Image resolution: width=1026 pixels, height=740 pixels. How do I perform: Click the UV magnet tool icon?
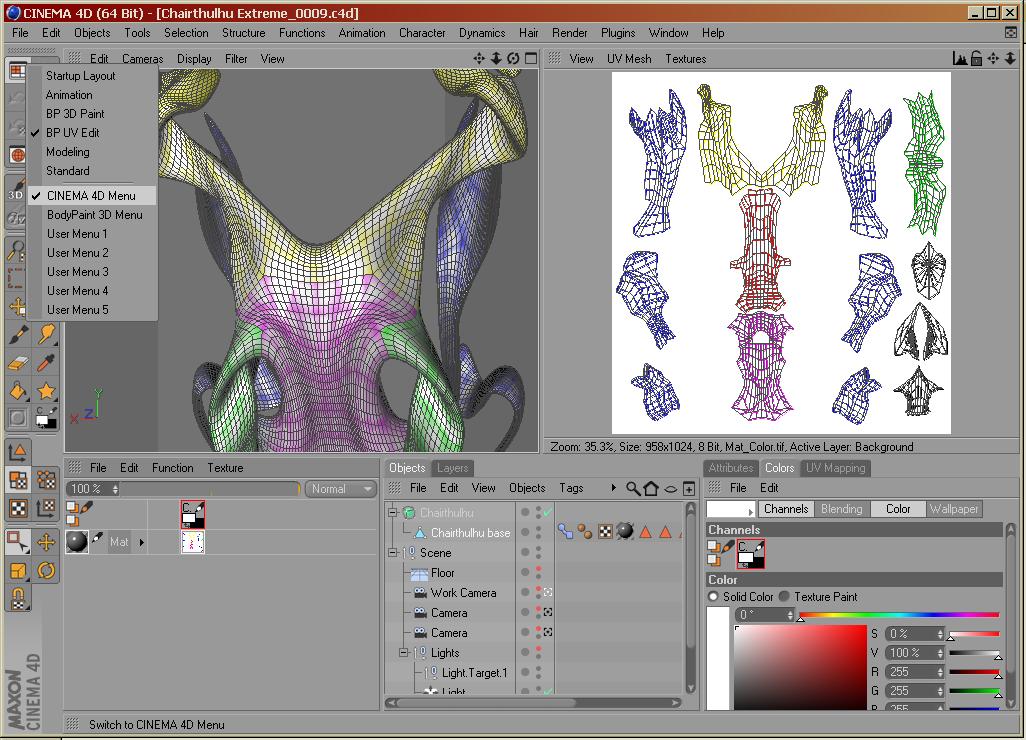[18, 598]
